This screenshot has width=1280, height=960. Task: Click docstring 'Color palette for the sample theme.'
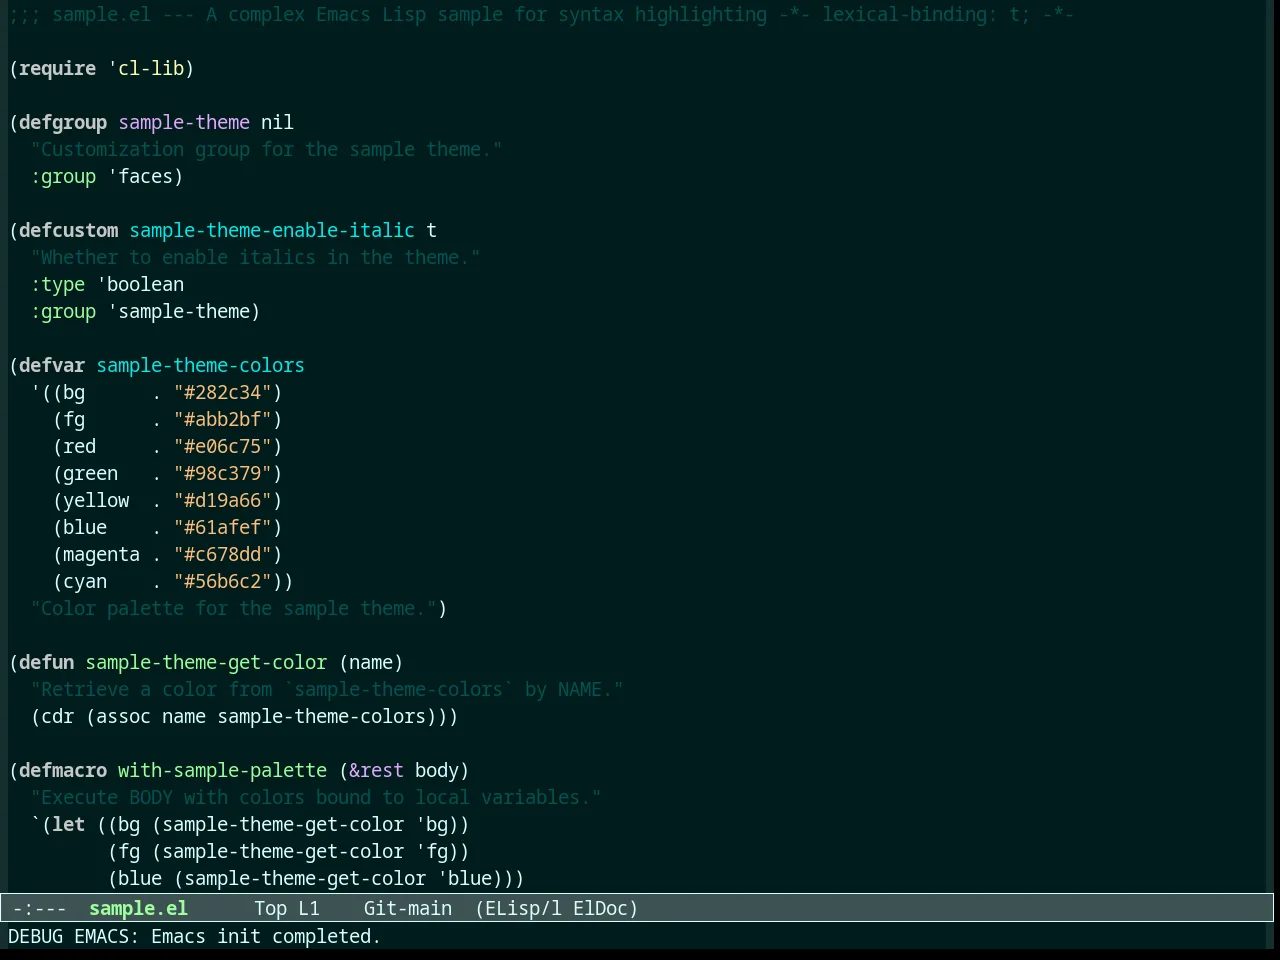click(233, 608)
